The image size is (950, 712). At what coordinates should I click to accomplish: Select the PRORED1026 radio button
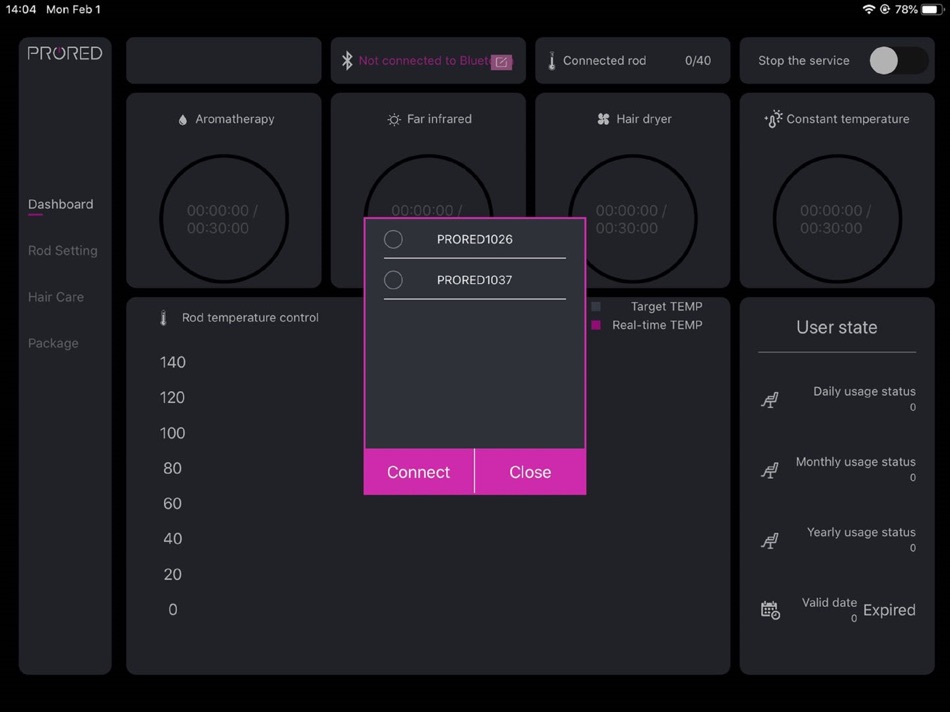pos(393,239)
